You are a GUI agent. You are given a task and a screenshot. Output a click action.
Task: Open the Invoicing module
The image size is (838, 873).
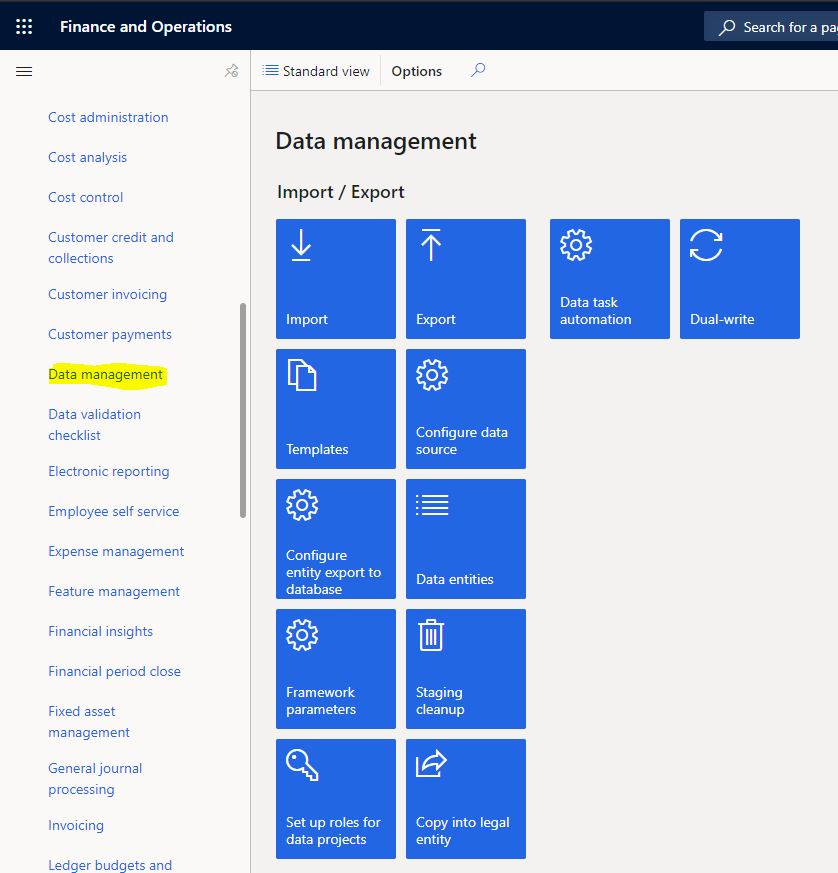tap(76, 826)
